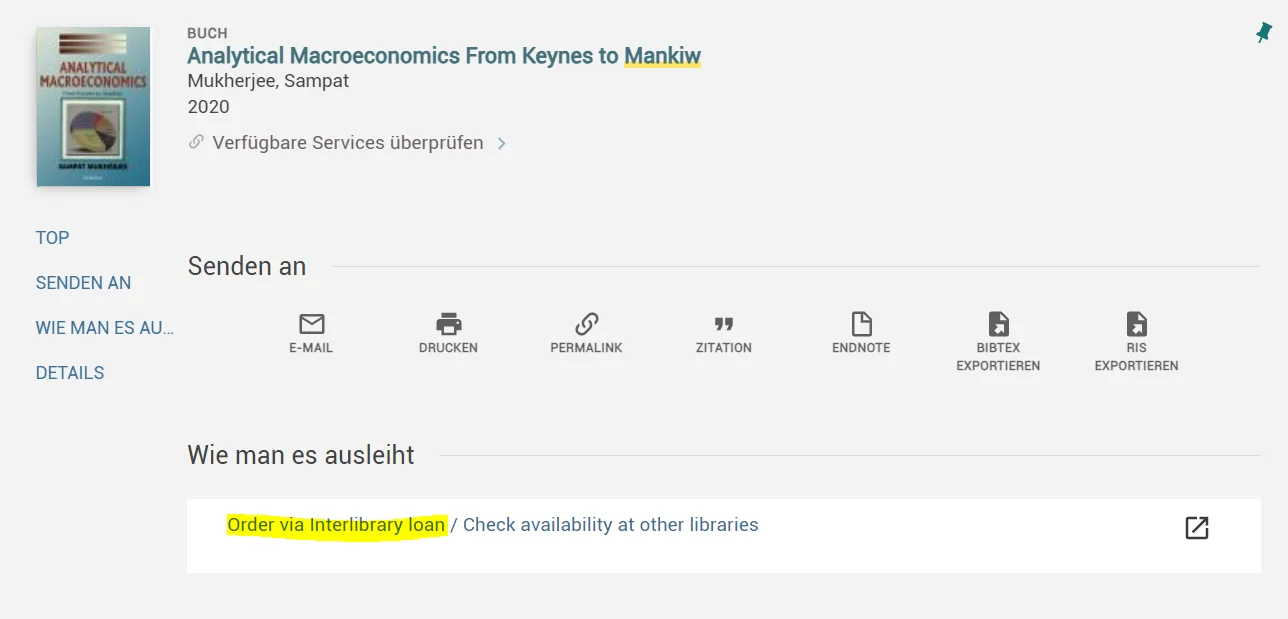Click author name Mukherjee, Sampat
The height and width of the screenshot is (619, 1288).
coord(268,81)
